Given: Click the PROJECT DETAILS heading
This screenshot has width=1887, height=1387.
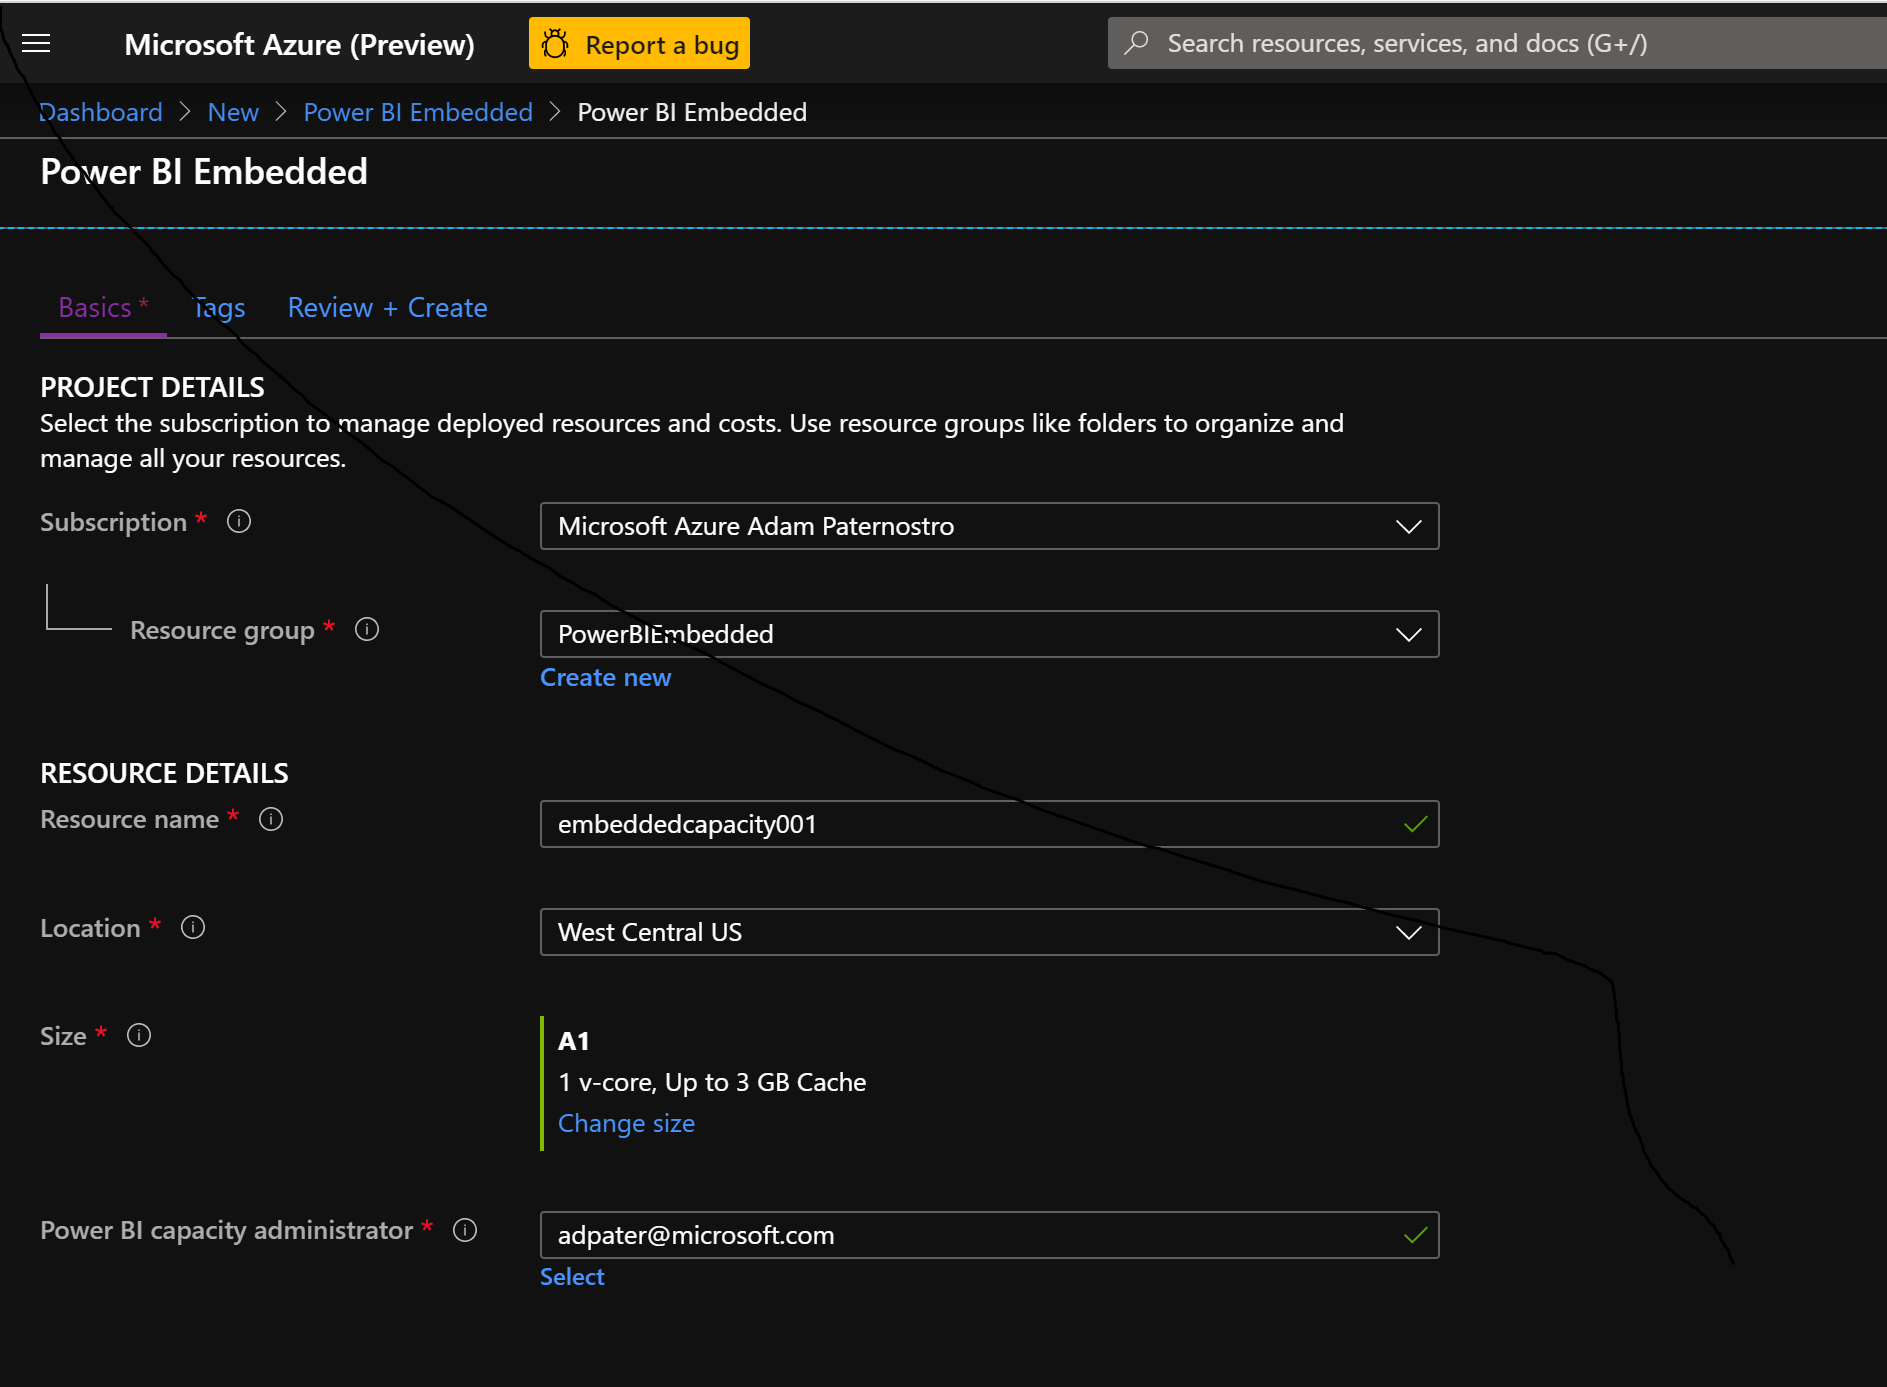Looking at the screenshot, I should coord(152,387).
